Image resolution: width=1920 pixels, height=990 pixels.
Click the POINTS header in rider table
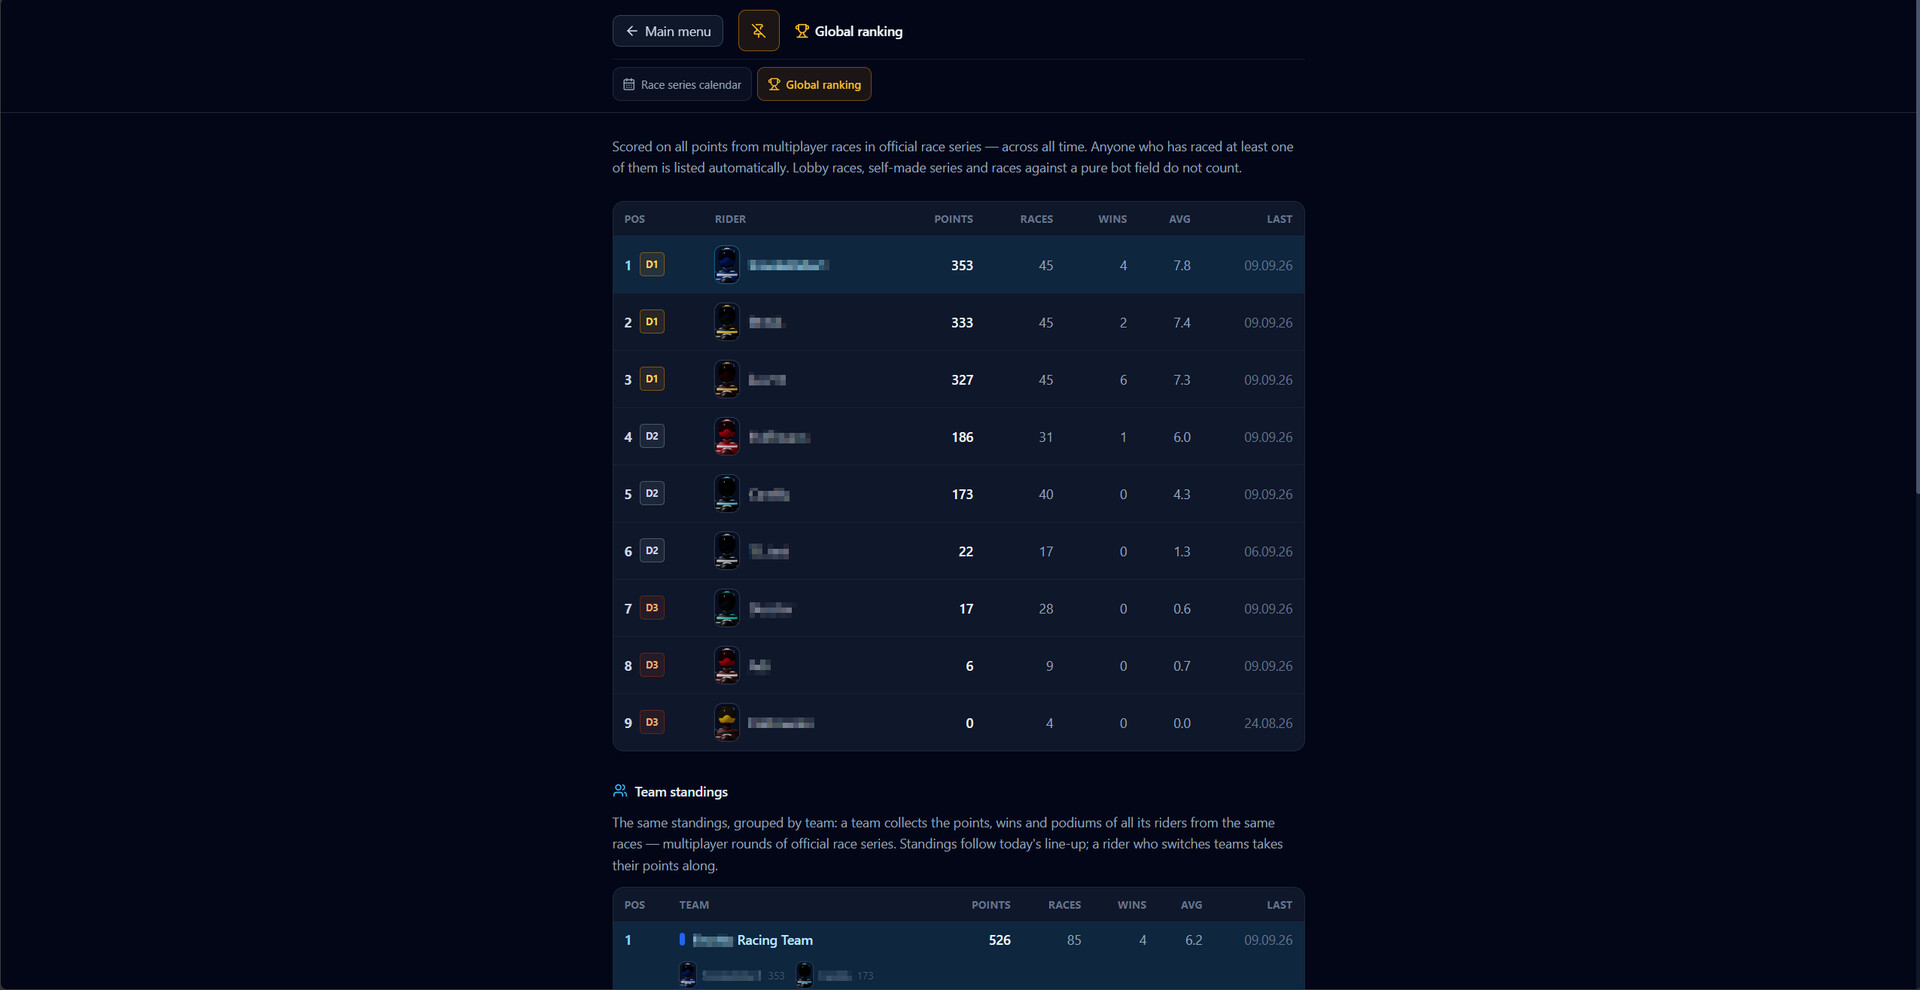pos(953,219)
